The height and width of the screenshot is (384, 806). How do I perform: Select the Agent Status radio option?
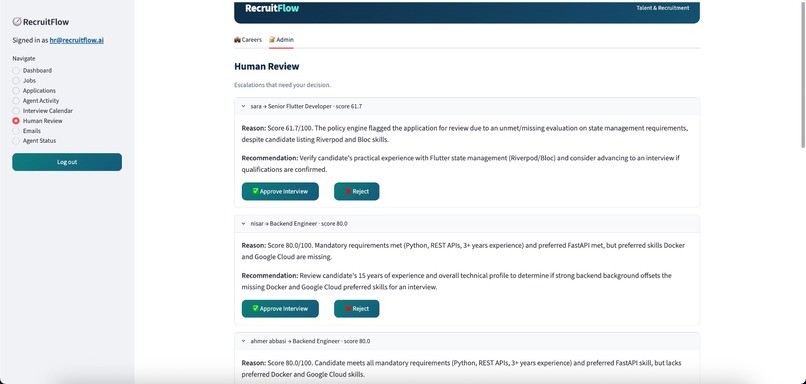tap(34, 140)
